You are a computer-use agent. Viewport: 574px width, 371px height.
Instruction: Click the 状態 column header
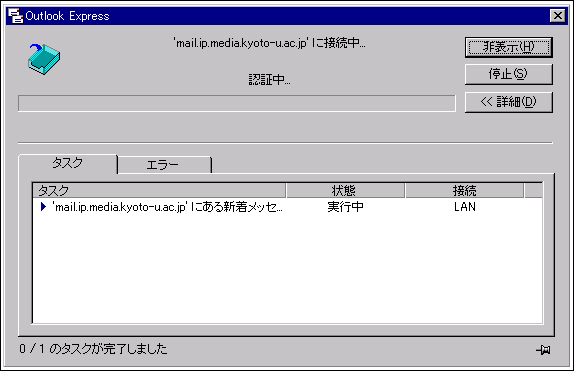click(345, 190)
